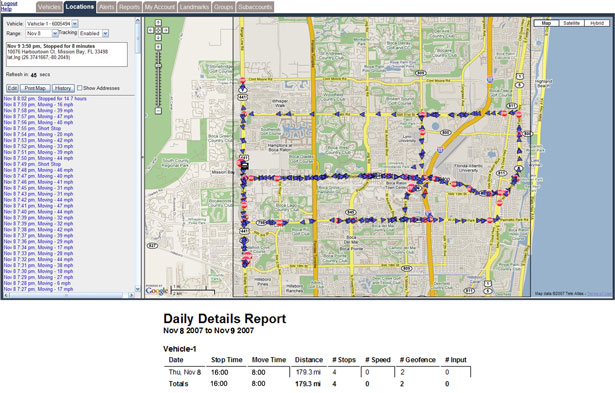Pan the map down with arrow control
The image size is (615, 393).
158,38
